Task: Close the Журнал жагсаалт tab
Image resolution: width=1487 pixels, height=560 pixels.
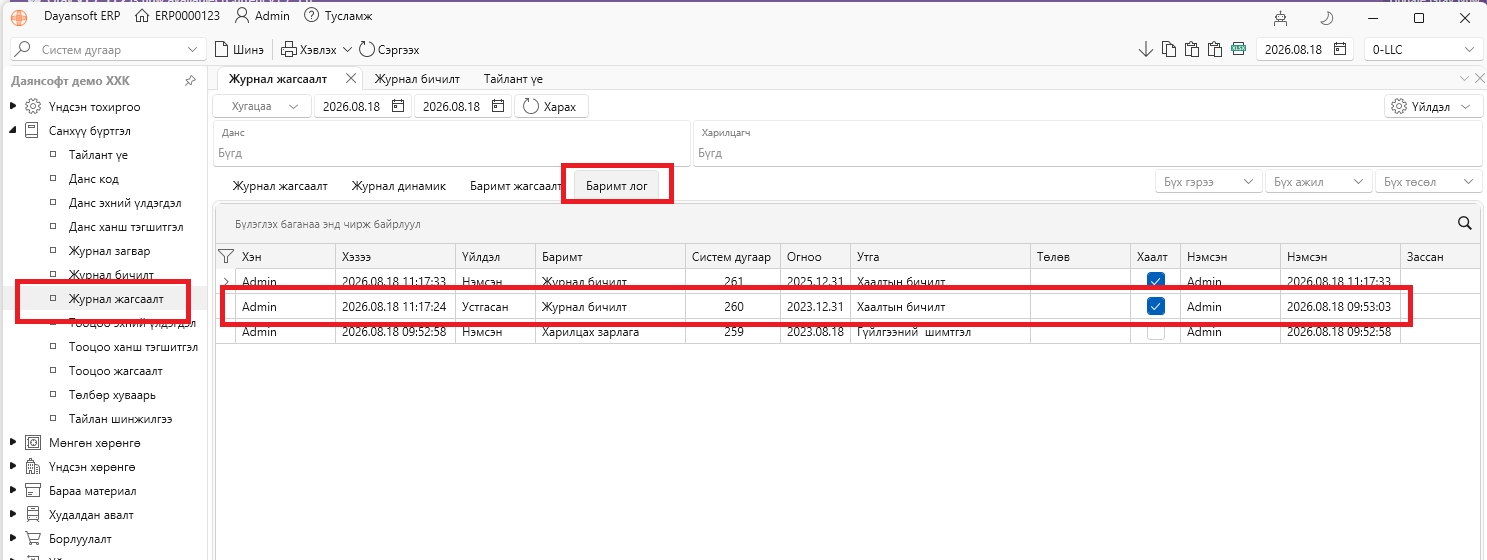Action: 350,78
